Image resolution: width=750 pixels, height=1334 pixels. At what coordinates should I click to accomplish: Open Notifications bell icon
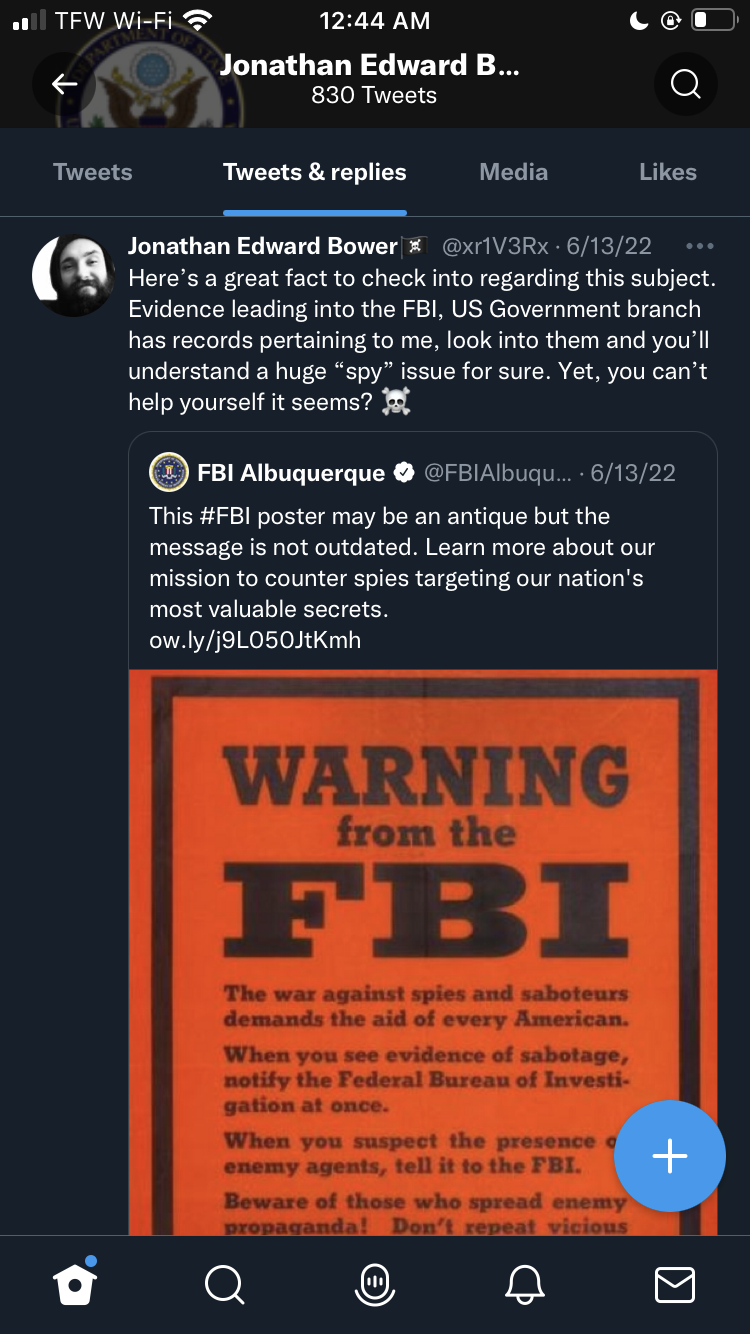526,1284
